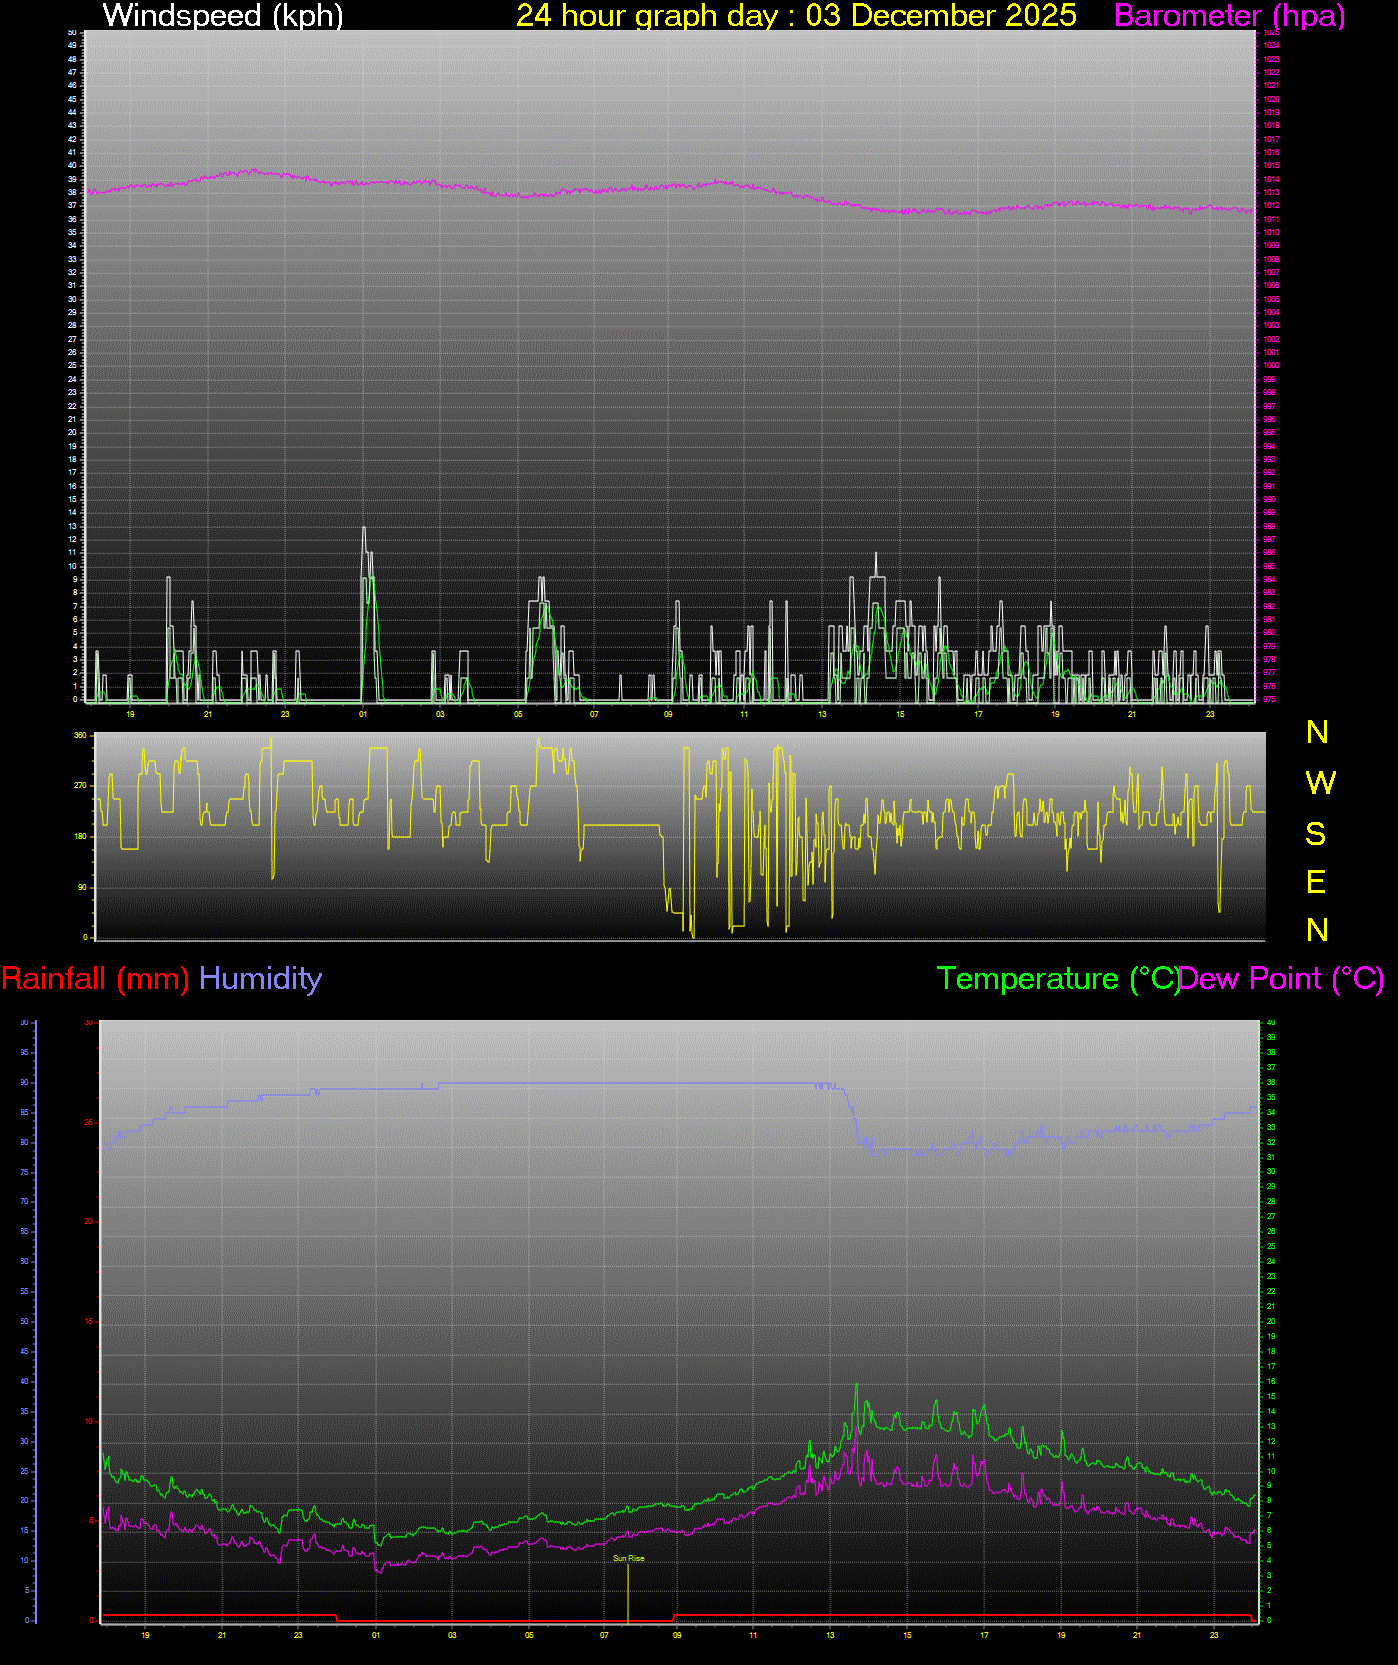Click hour '15' on the temperature chart time axis
This screenshot has width=1398, height=1665.
tap(907, 1635)
